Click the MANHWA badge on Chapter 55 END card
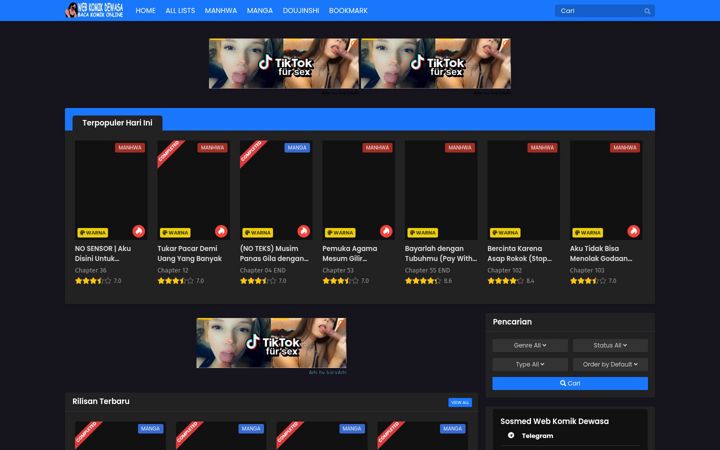Image resolution: width=720 pixels, height=450 pixels. point(460,148)
